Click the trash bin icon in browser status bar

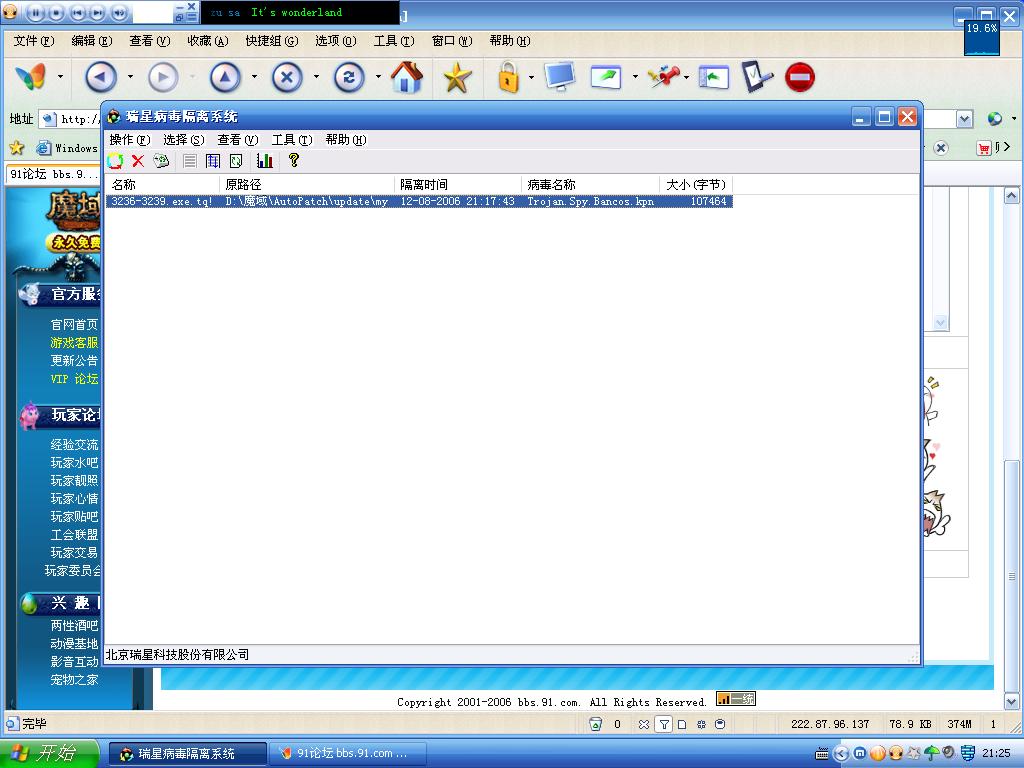point(596,724)
